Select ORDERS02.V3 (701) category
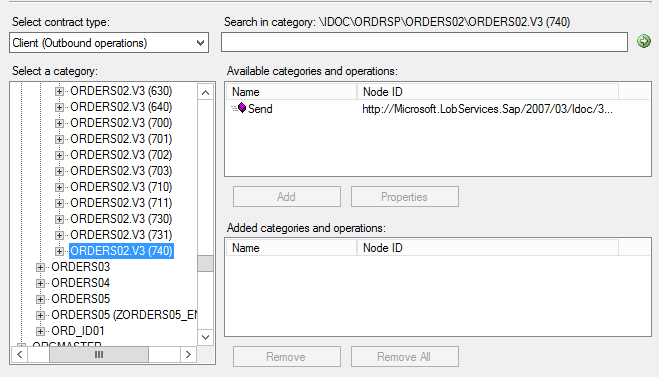This screenshot has width=659, height=377. (121, 139)
